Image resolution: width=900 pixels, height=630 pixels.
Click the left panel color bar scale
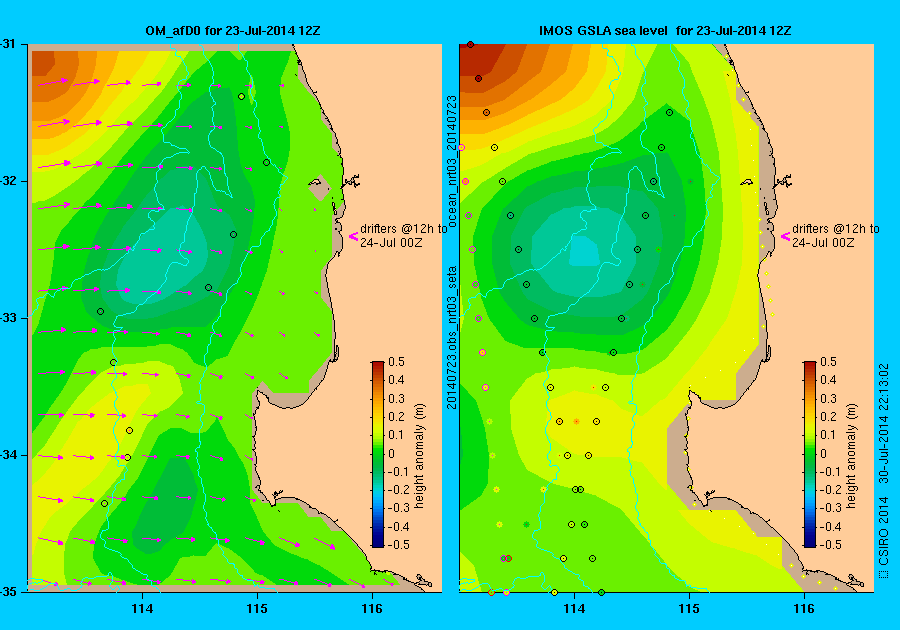click(x=378, y=454)
